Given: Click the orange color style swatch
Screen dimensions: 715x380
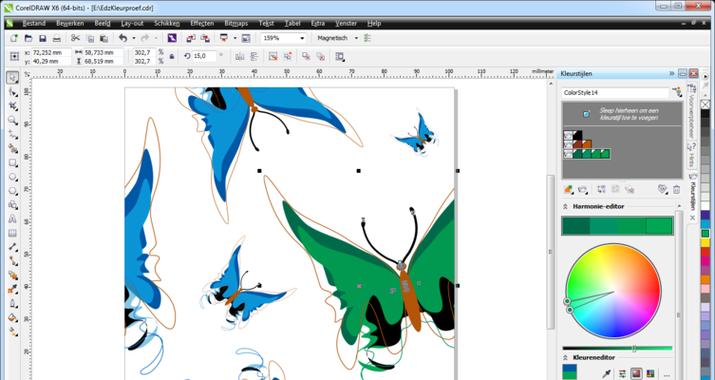Looking at the screenshot, I should 587,145.
